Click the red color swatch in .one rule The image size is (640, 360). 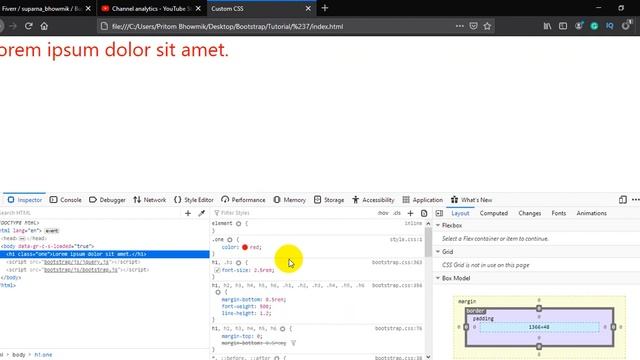[x=244, y=247]
